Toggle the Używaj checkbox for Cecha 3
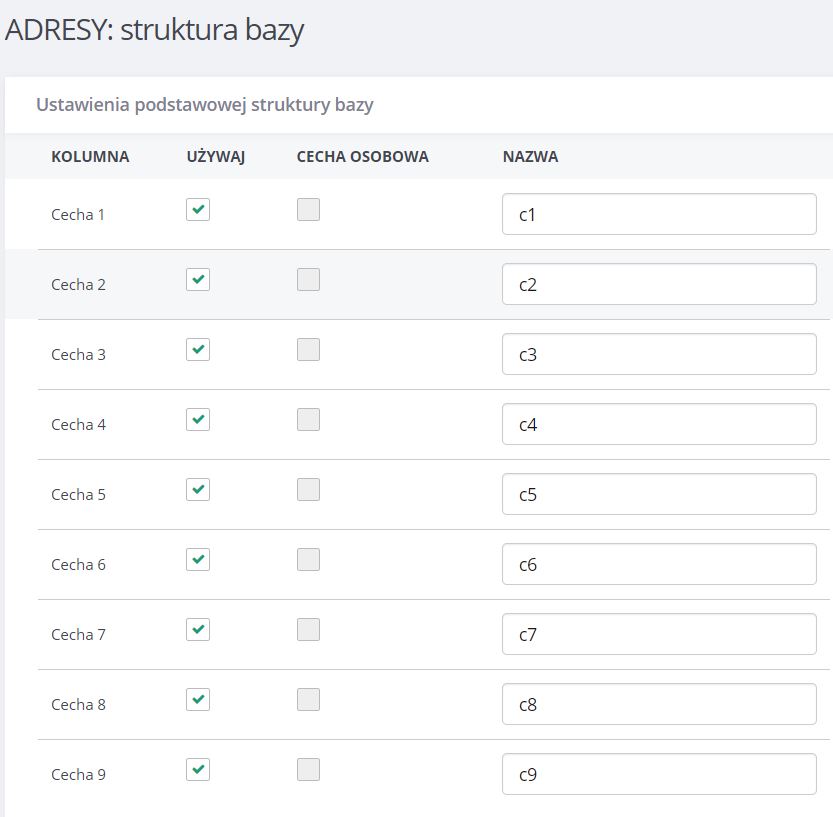Viewport: 833px width, 817px height. pyautogui.click(x=198, y=350)
